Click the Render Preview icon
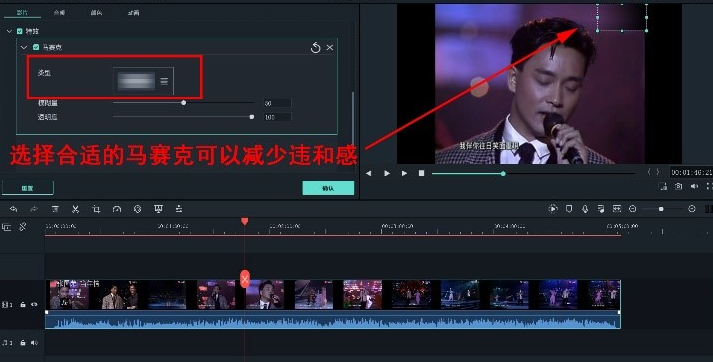713x362 pixels. tap(552, 209)
